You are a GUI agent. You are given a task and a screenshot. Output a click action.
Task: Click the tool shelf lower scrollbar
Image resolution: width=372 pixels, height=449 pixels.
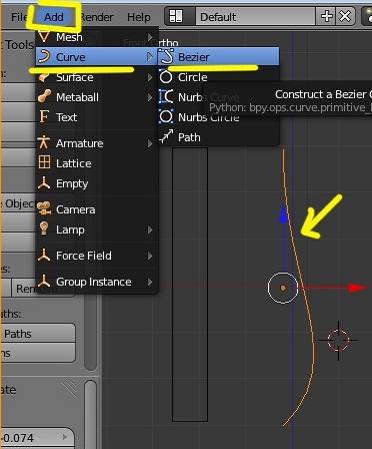tap(91, 415)
